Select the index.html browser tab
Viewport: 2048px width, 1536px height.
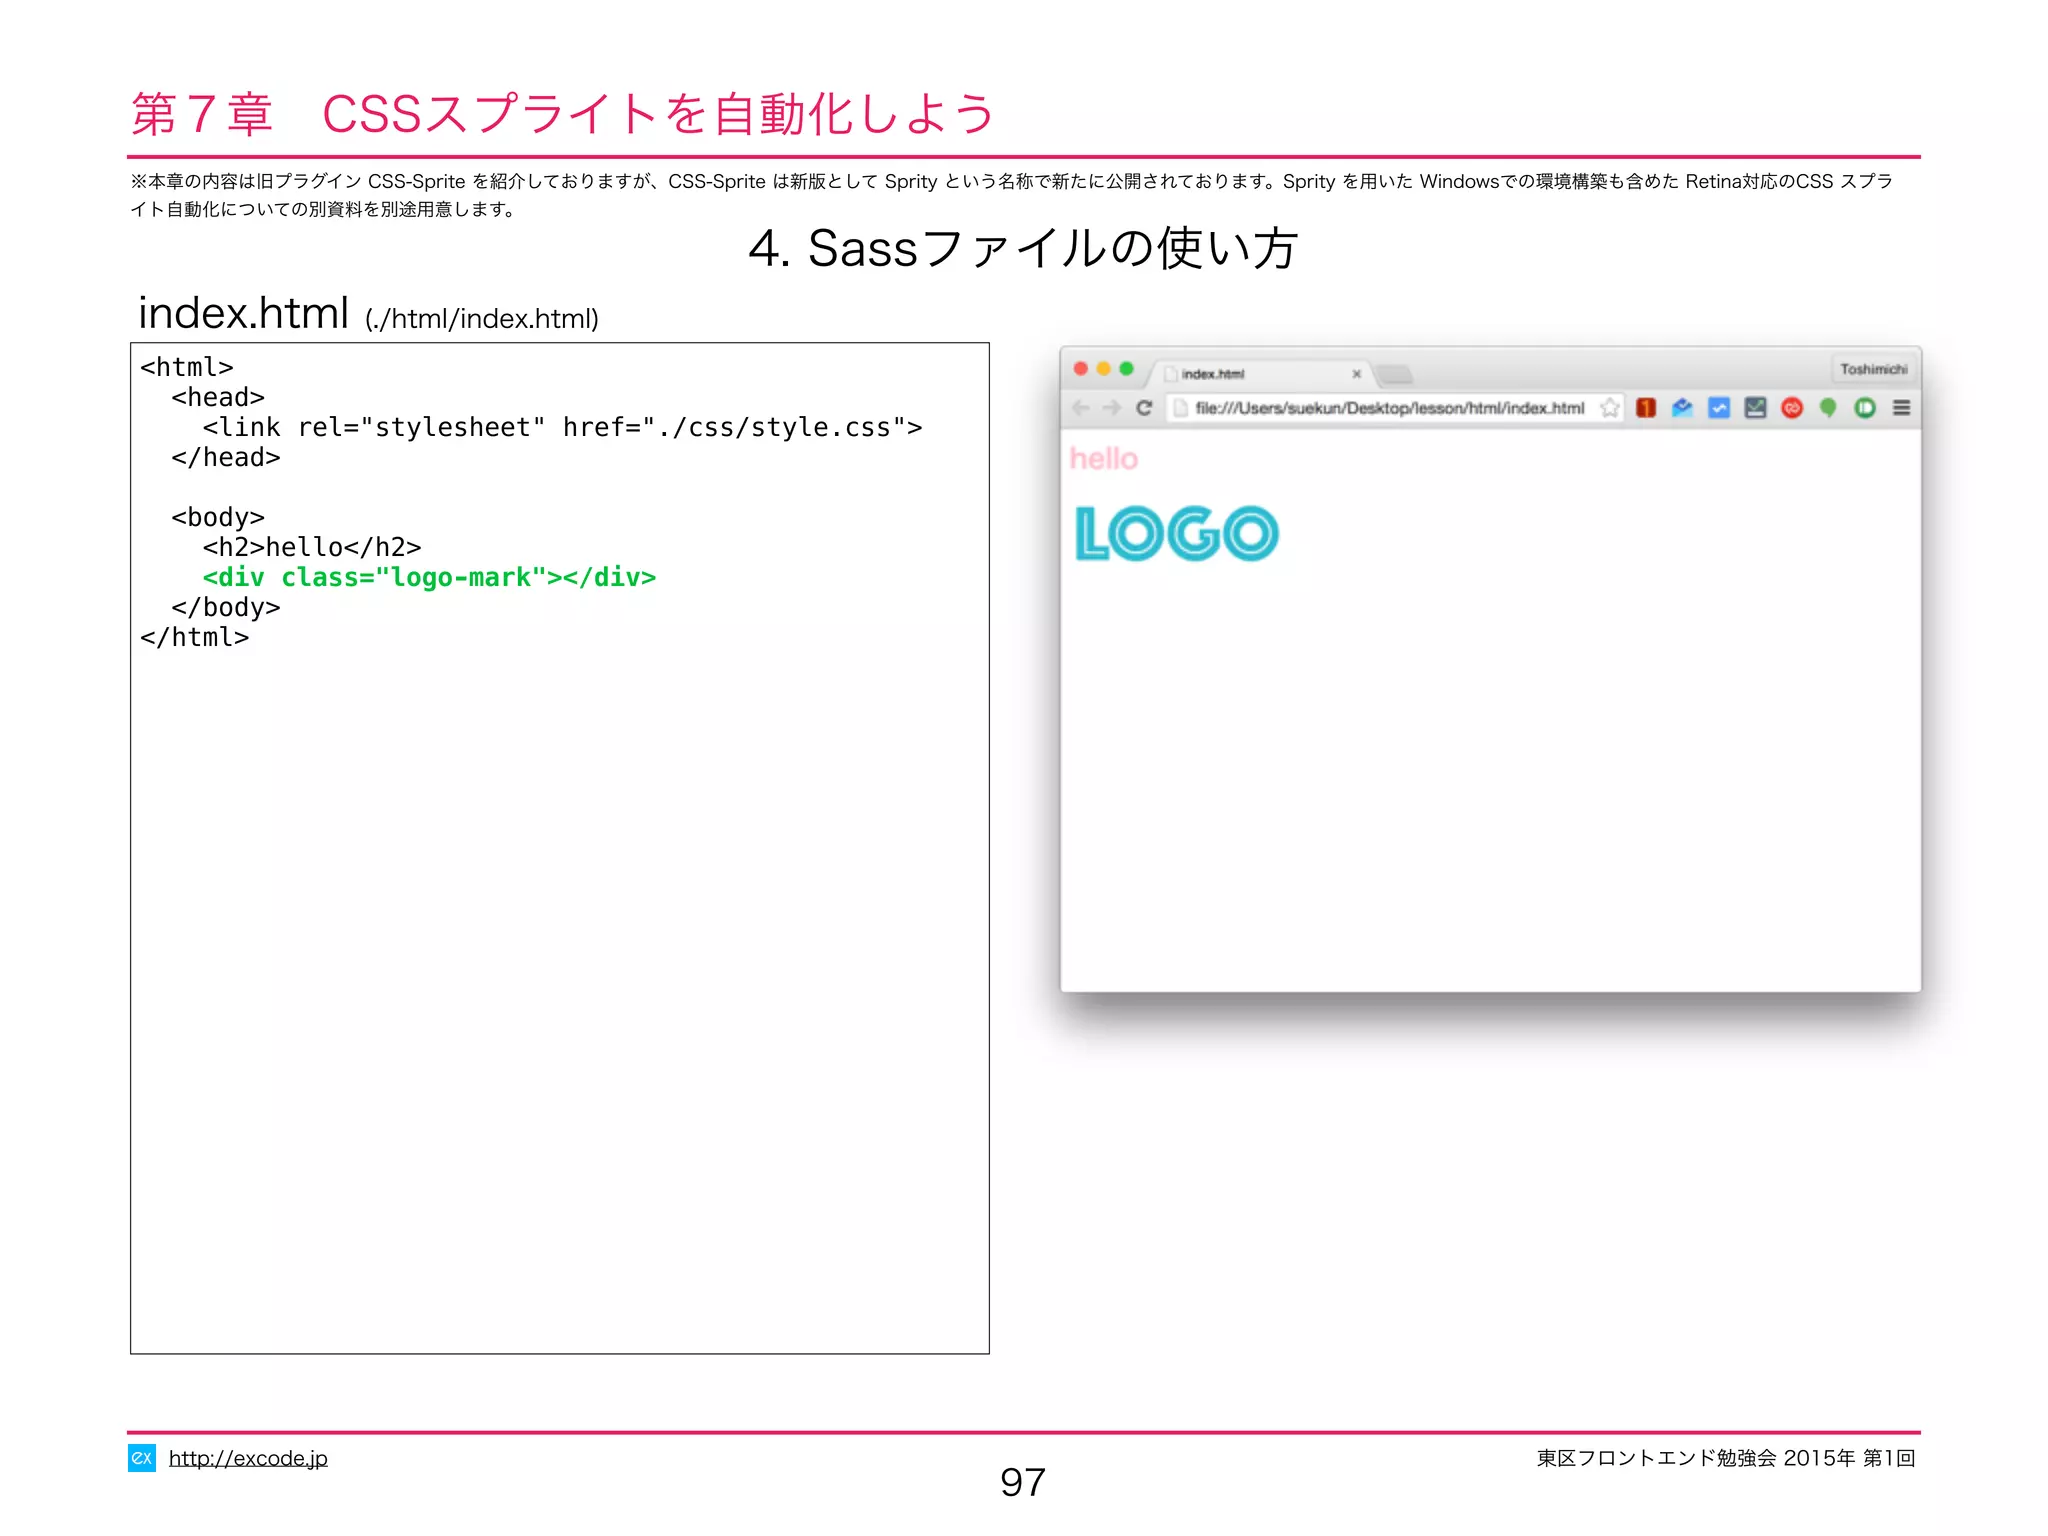click(x=1260, y=374)
